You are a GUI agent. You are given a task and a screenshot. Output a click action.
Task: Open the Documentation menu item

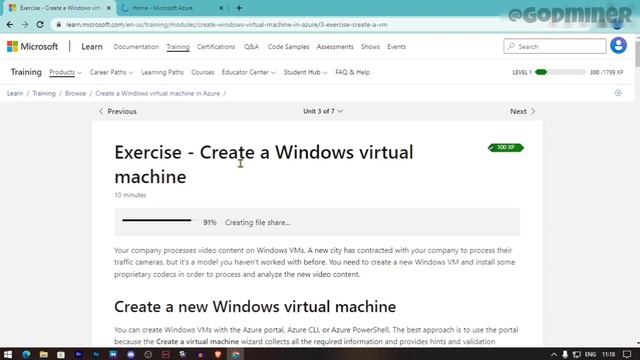click(136, 47)
